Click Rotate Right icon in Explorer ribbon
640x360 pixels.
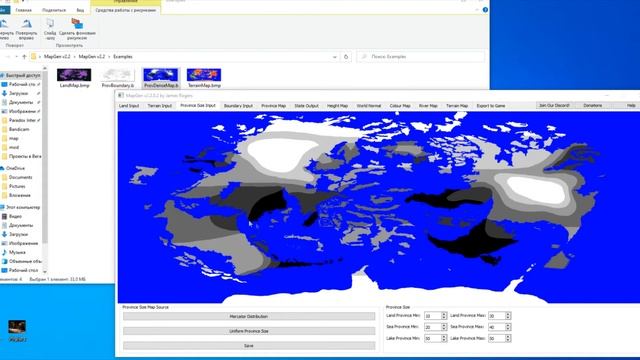[27, 24]
